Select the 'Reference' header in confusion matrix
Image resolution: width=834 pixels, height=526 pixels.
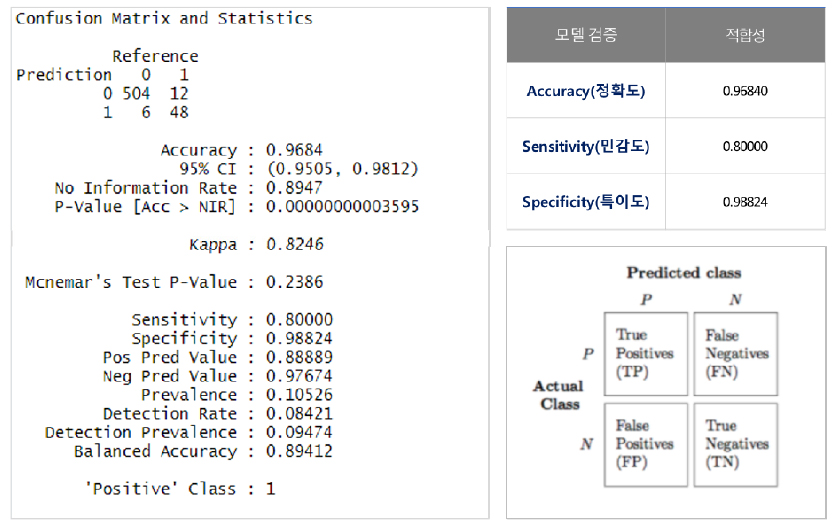[155, 56]
